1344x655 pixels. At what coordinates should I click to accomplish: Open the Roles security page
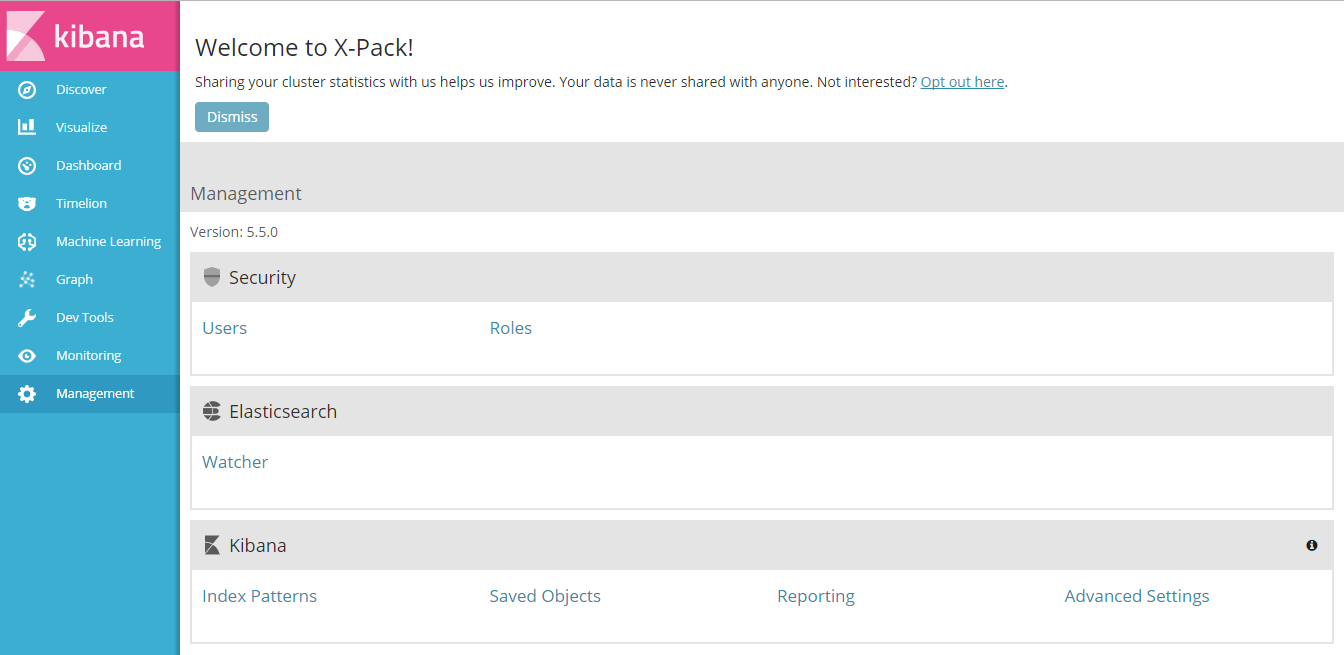511,328
